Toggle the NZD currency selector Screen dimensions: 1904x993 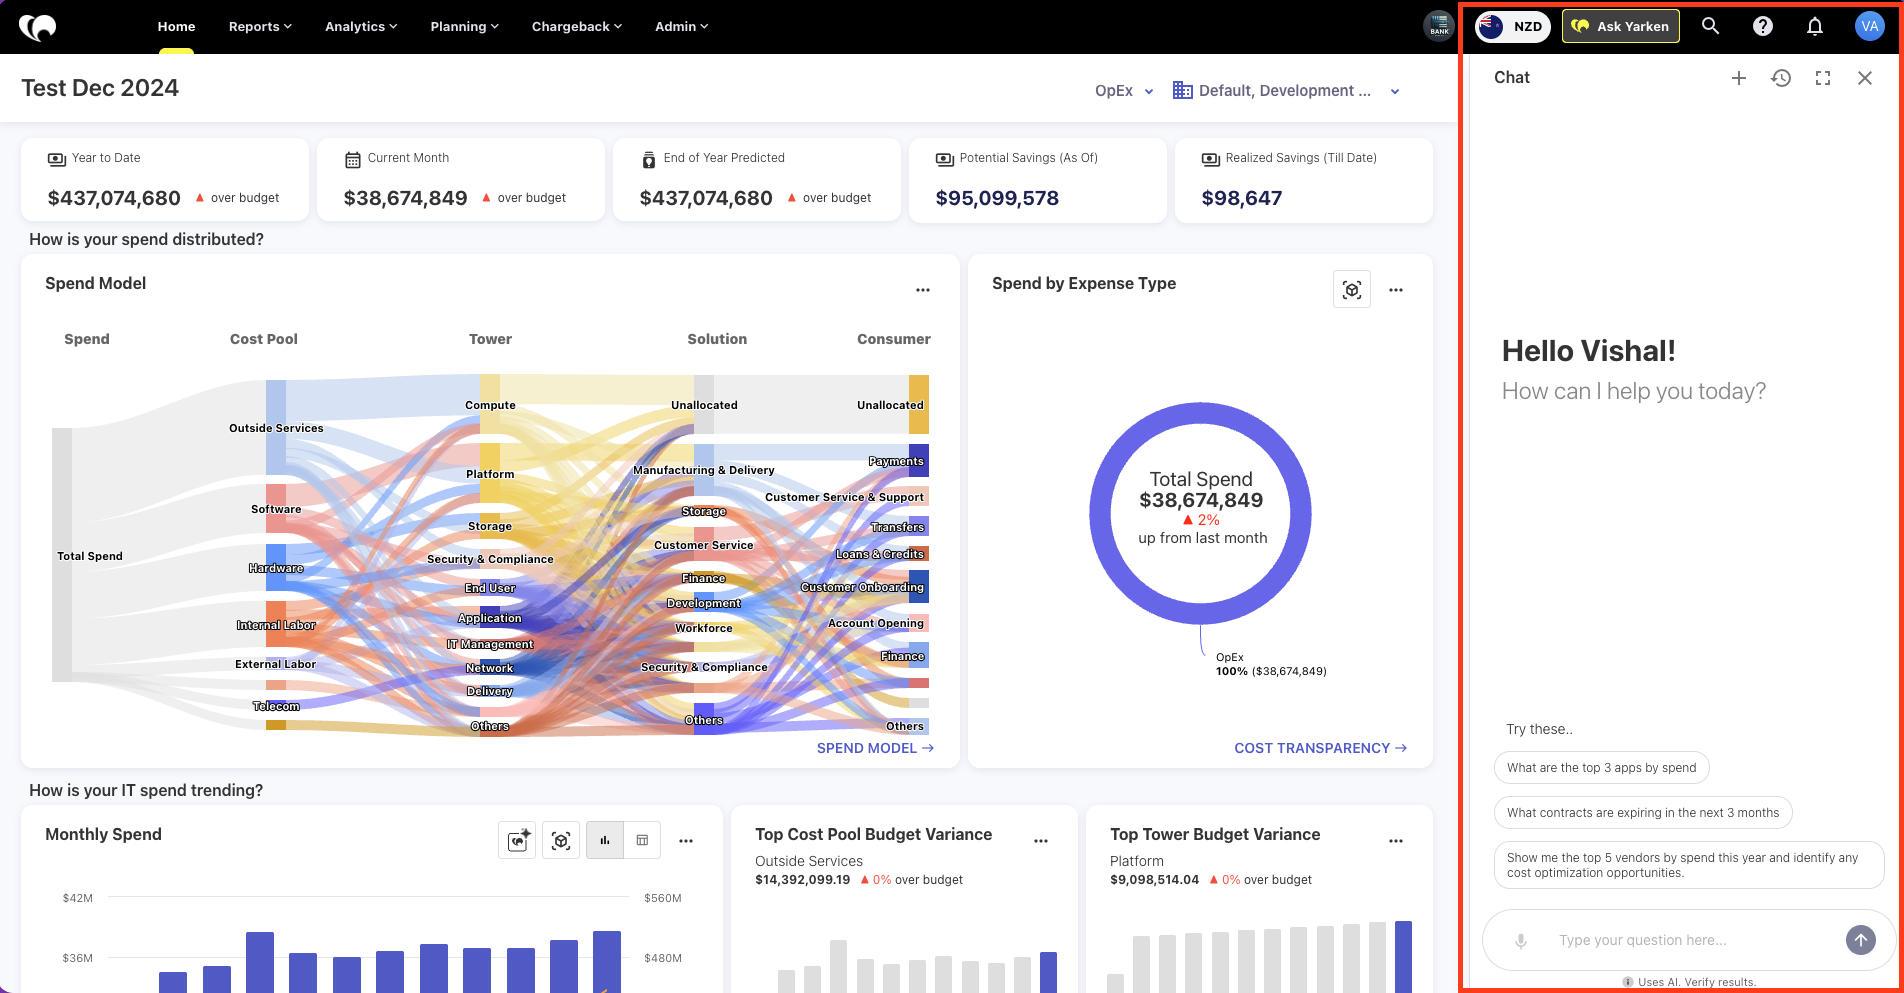pos(1513,26)
